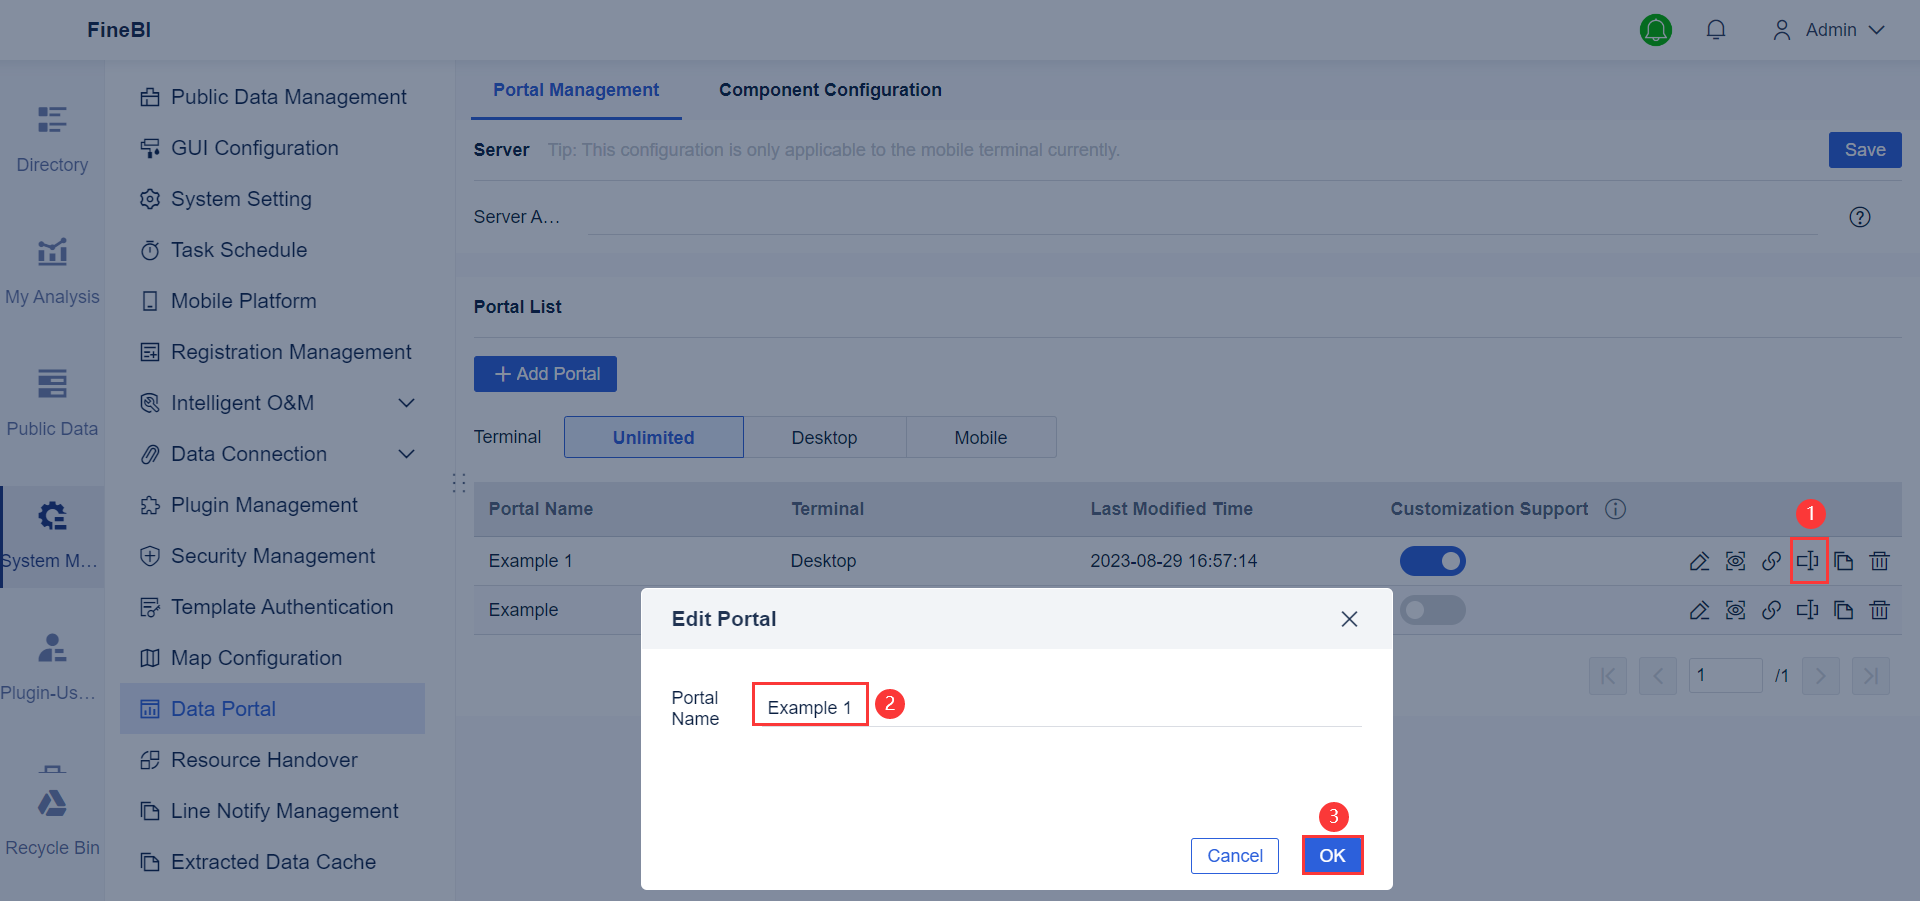Select the Unlimited terminal filter
The height and width of the screenshot is (901, 1920).
click(654, 437)
